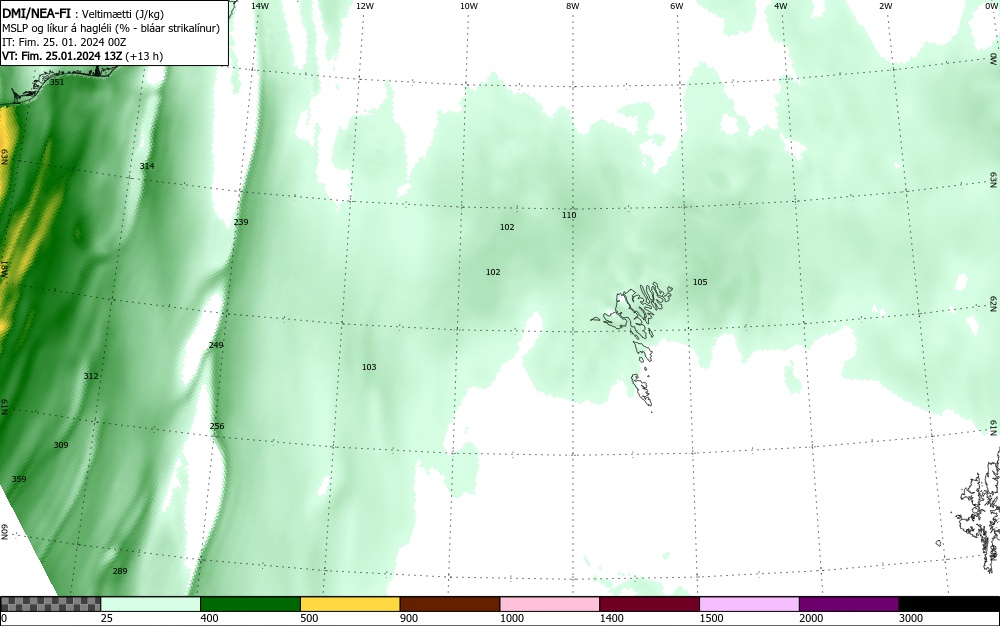1000x626 pixels.
Task: Click the legend value label 1000
Action: 512,618
